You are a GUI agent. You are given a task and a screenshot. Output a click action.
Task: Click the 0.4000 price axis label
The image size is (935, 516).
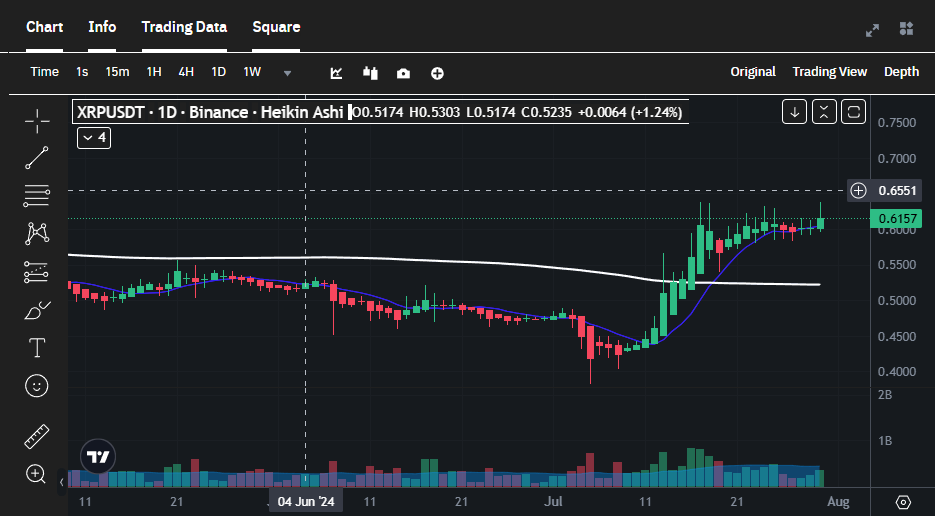coord(897,372)
